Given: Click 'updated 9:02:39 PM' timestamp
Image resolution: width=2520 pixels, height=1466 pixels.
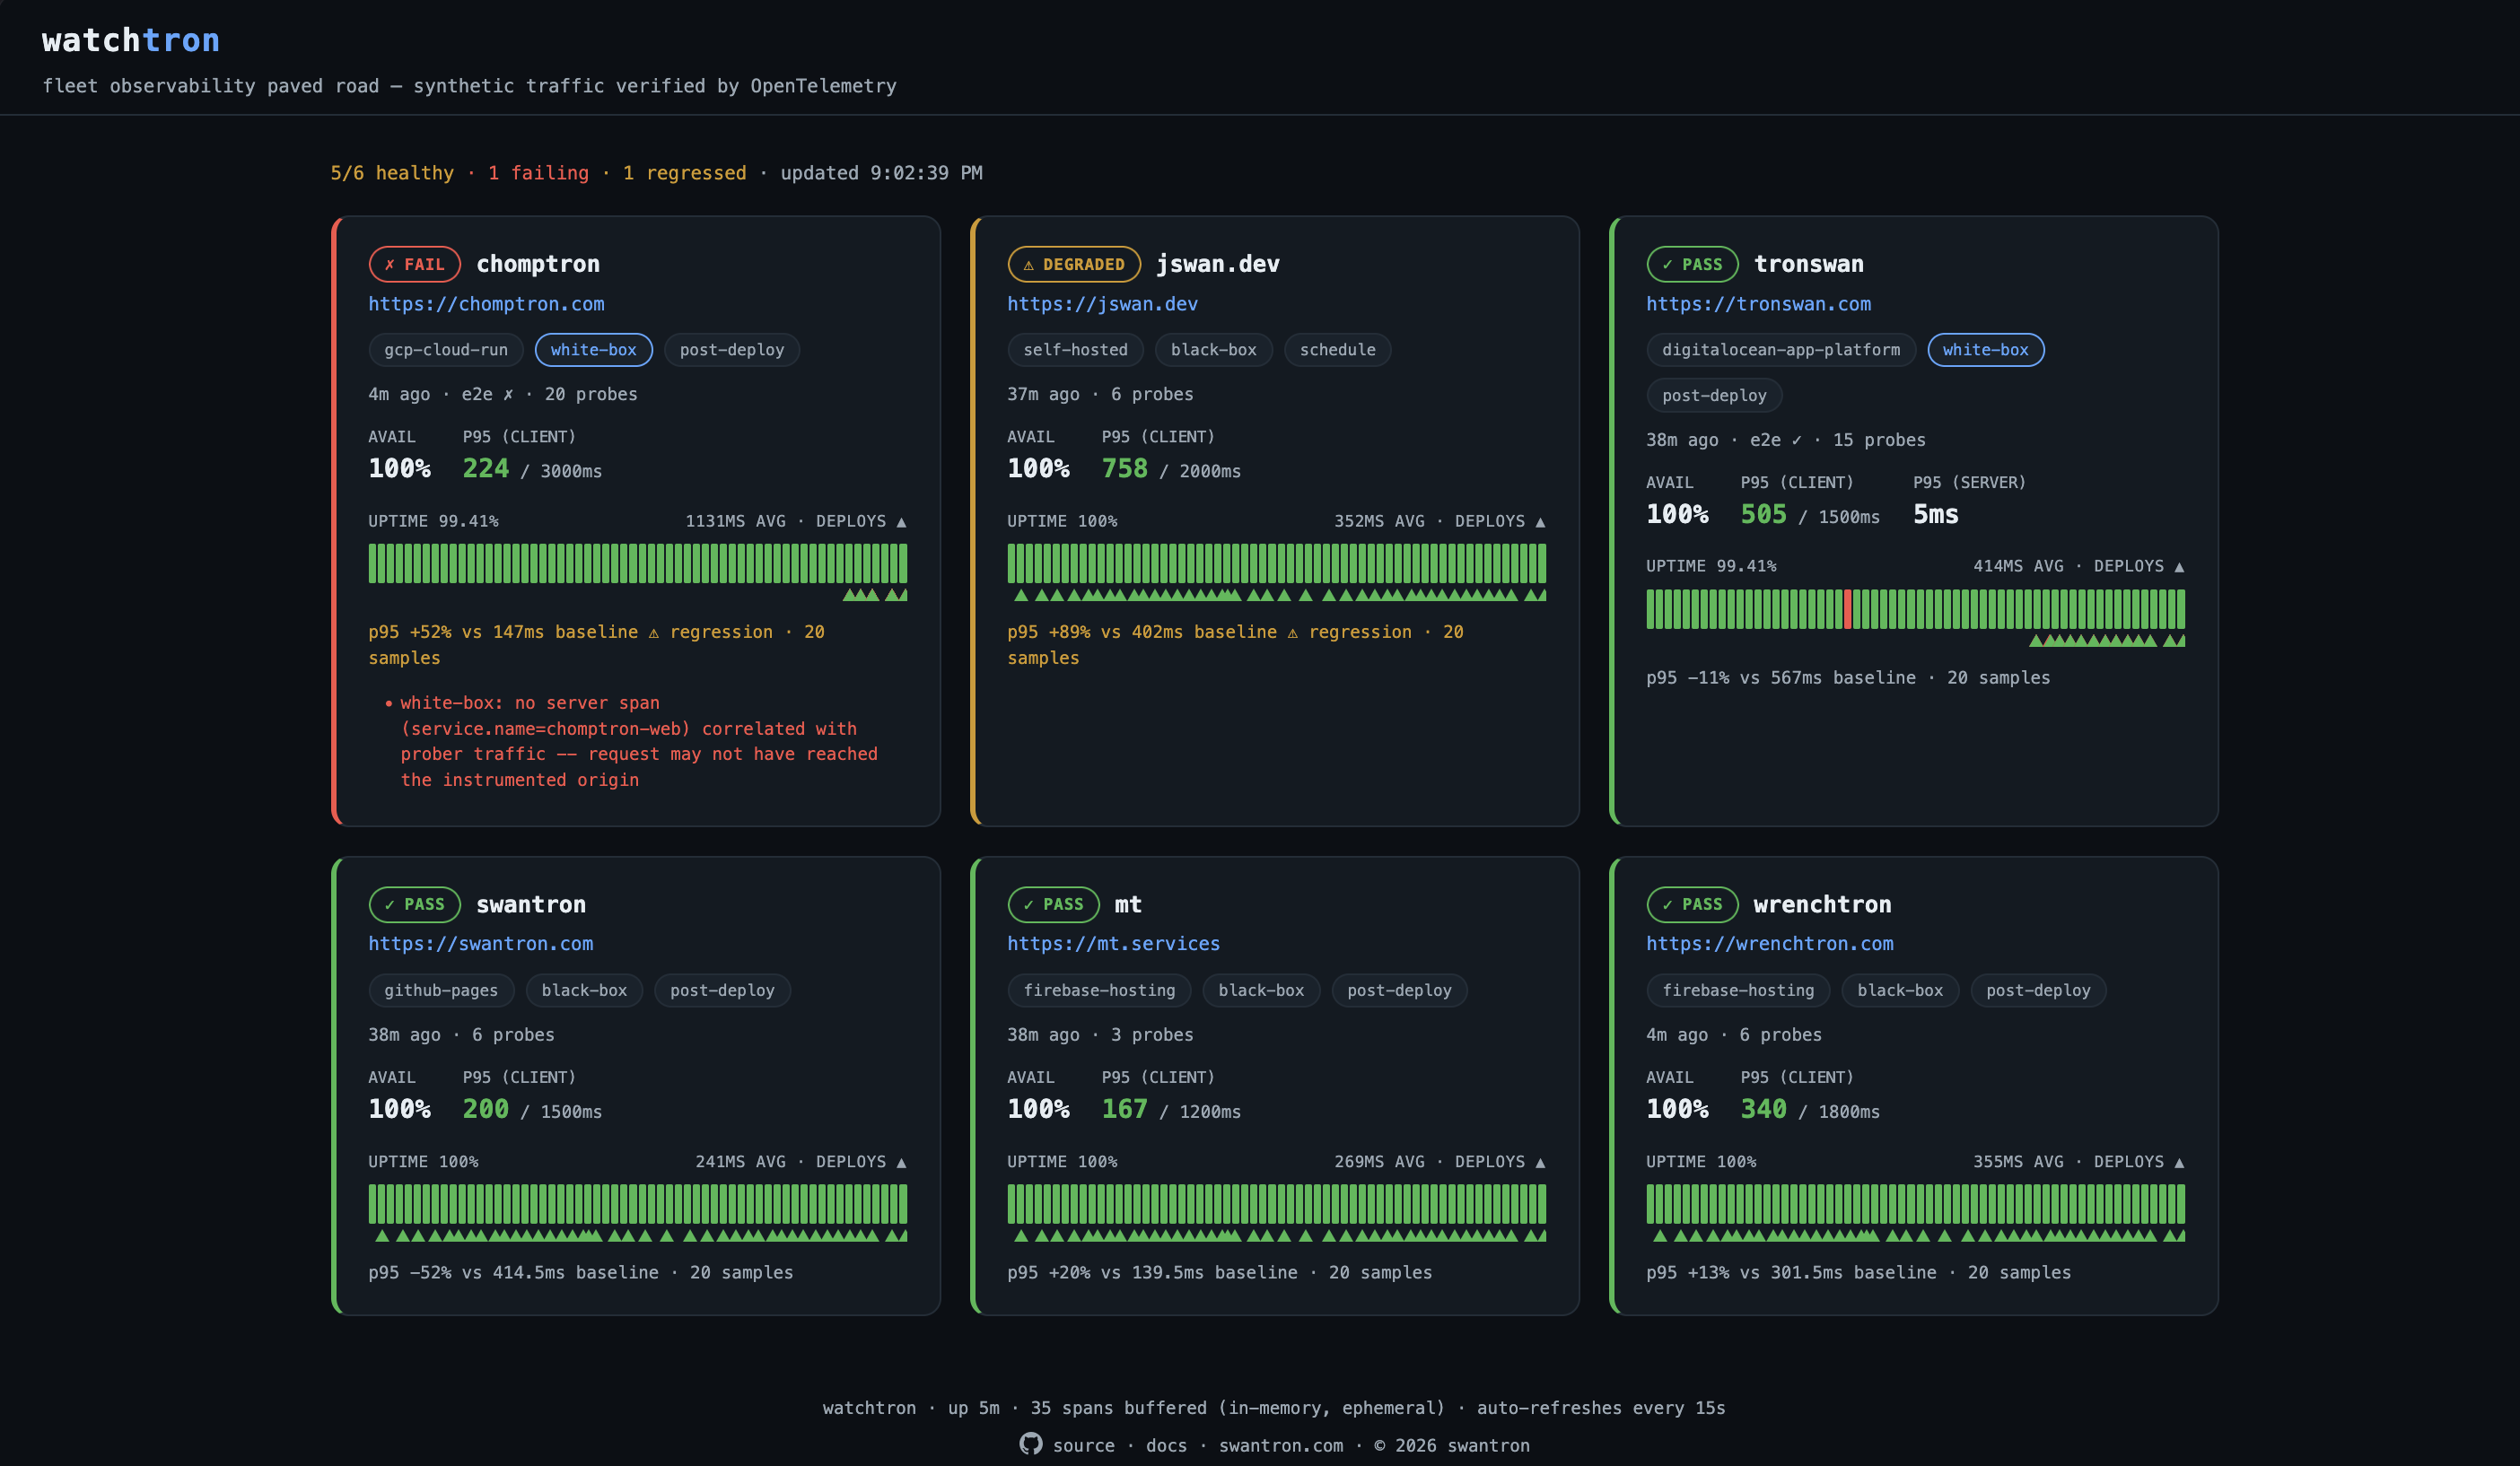Looking at the screenshot, I should click(x=881, y=173).
